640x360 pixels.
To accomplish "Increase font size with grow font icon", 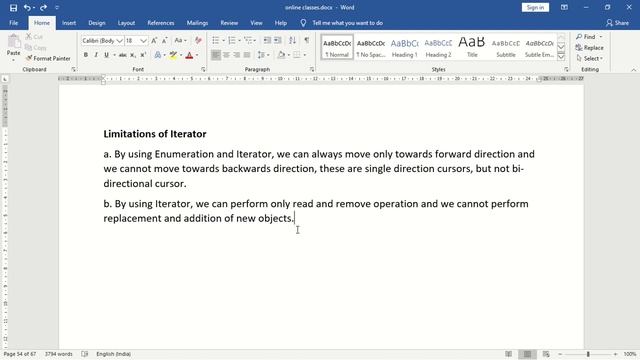I will 154,40.
